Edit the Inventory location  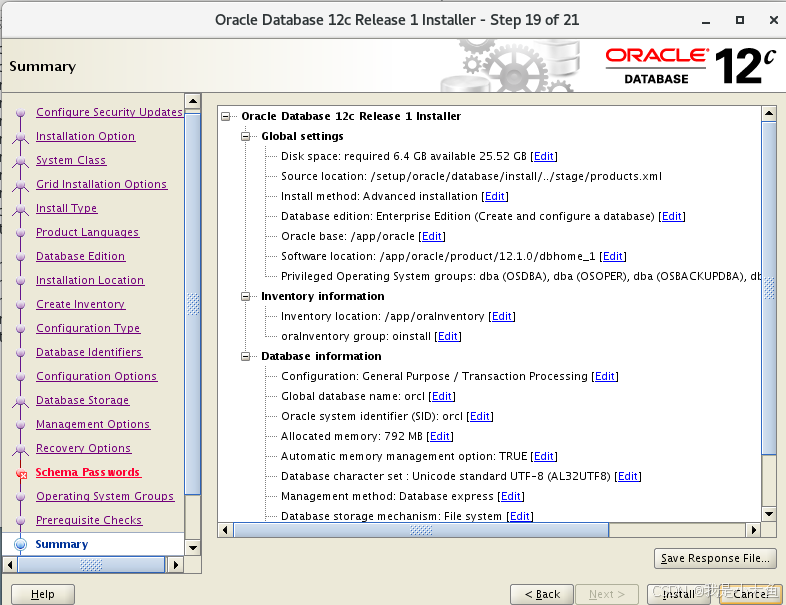tap(502, 316)
